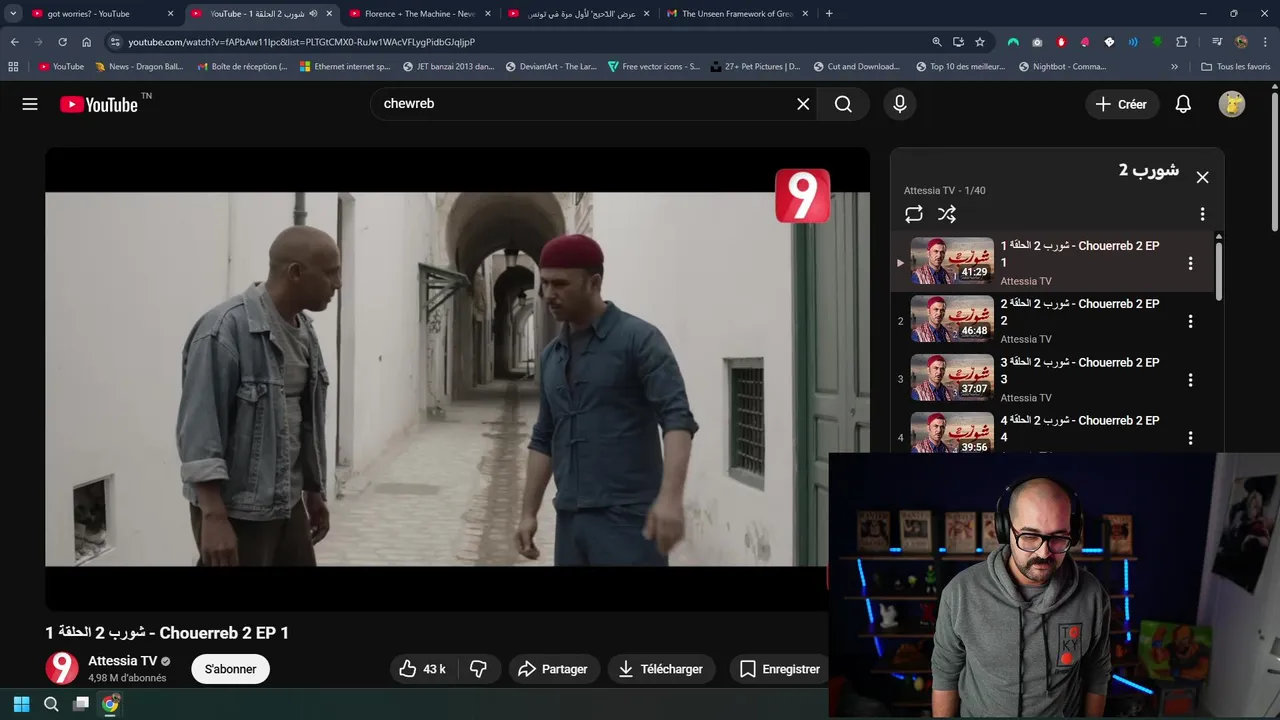
Task: Start voice search with the microphone
Action: pos(900,104)
